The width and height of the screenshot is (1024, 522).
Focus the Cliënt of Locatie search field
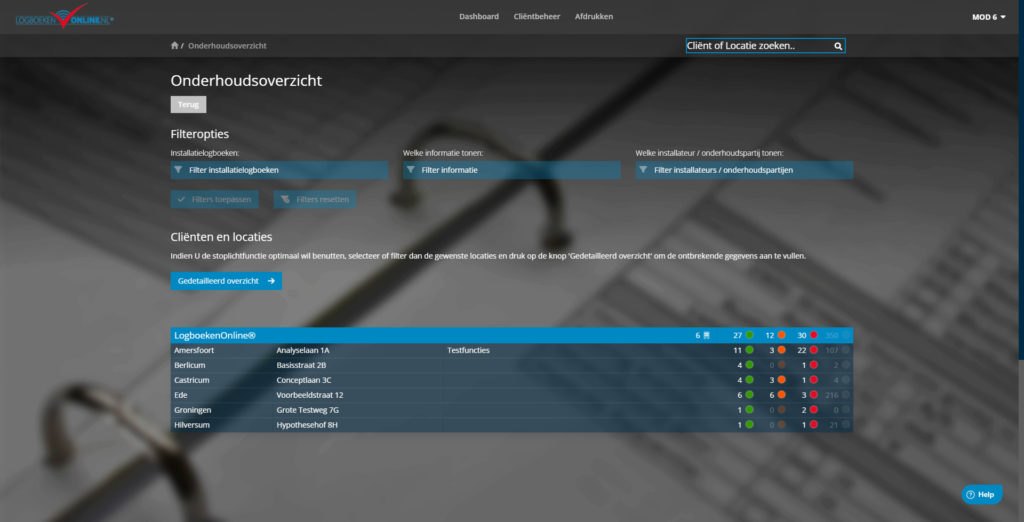coord(757,46)
